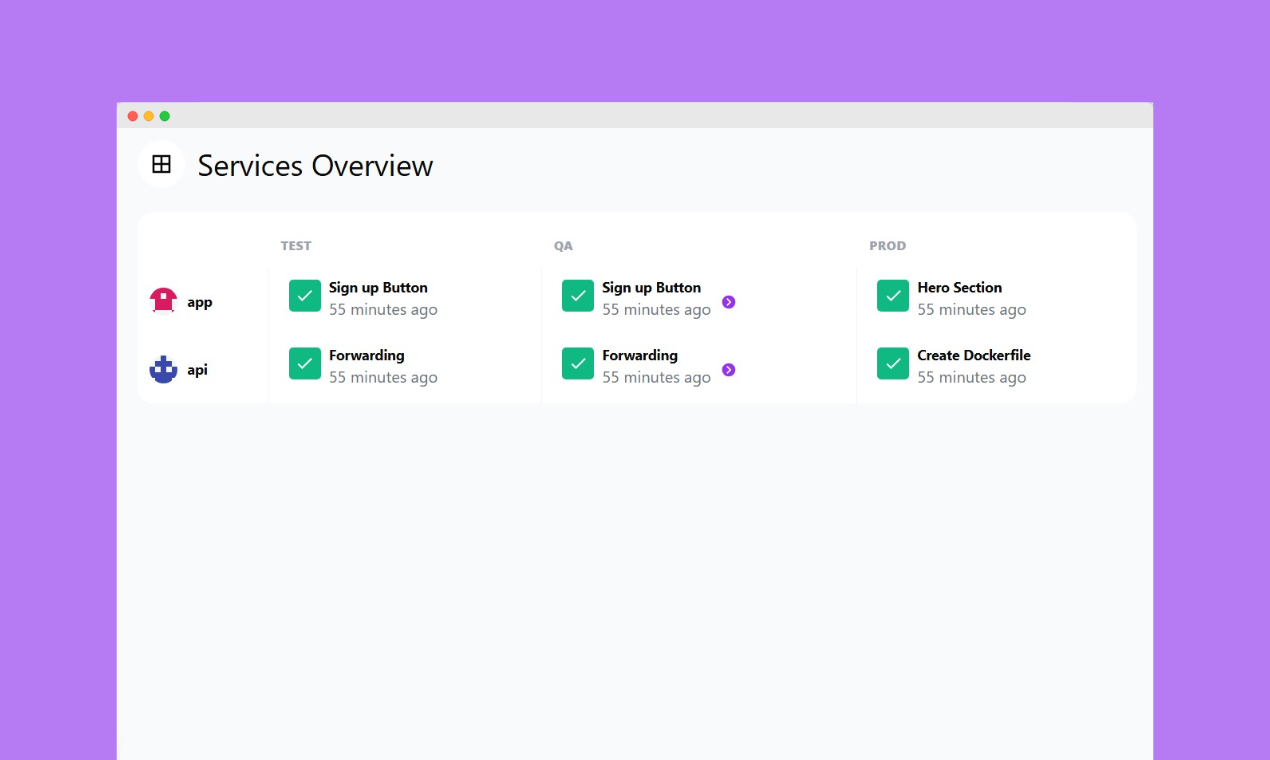Click the blue api service avatar
1270x760 pixels.
click(x=163, y=369)
